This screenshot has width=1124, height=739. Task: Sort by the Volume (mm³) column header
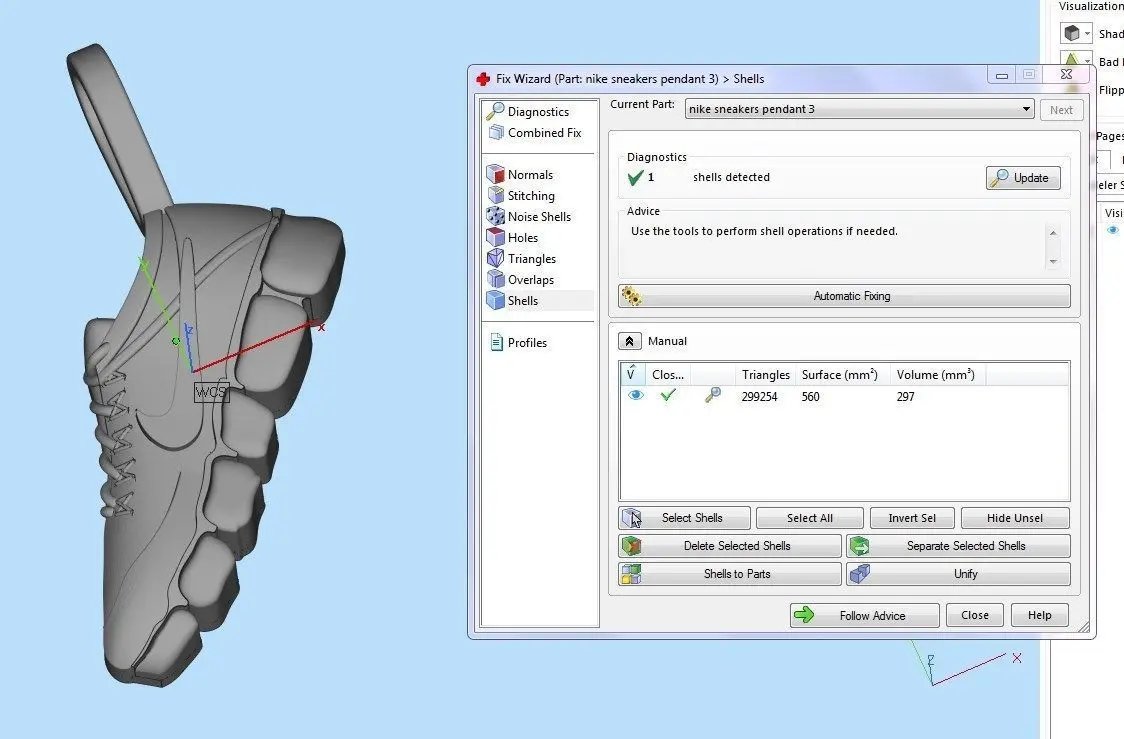click(938, 374)
